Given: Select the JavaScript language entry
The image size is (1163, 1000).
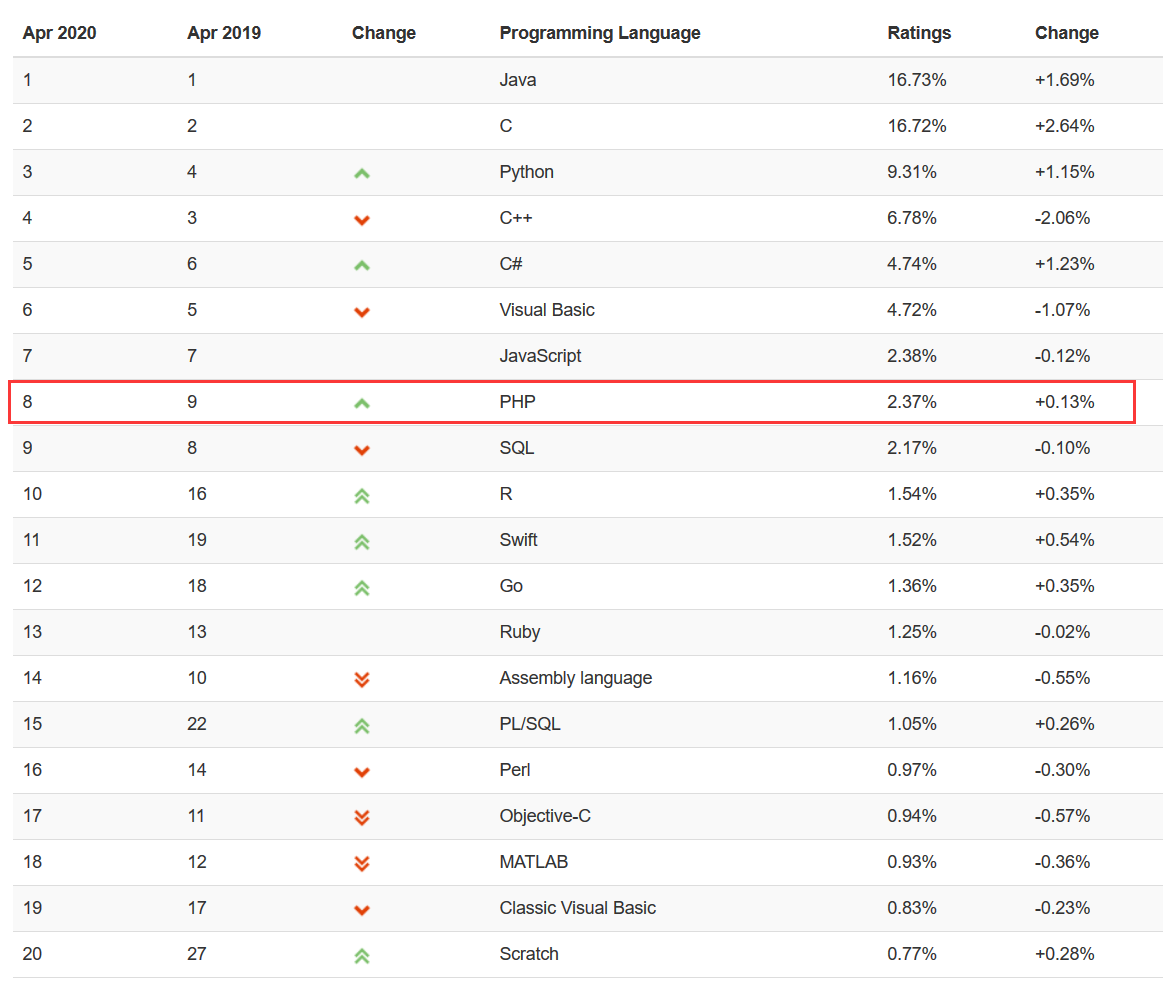Looking at the screenshot, I should 540,356.
